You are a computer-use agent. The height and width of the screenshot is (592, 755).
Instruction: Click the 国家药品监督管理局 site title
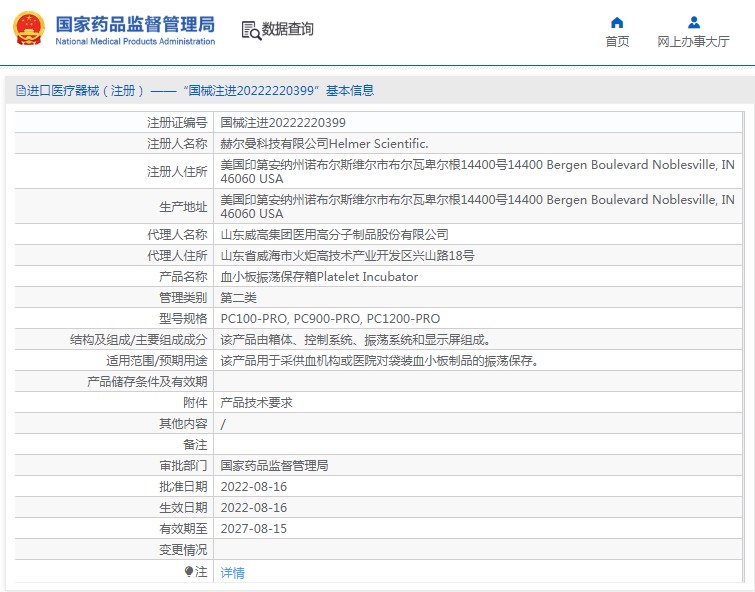tap(135, 24)
